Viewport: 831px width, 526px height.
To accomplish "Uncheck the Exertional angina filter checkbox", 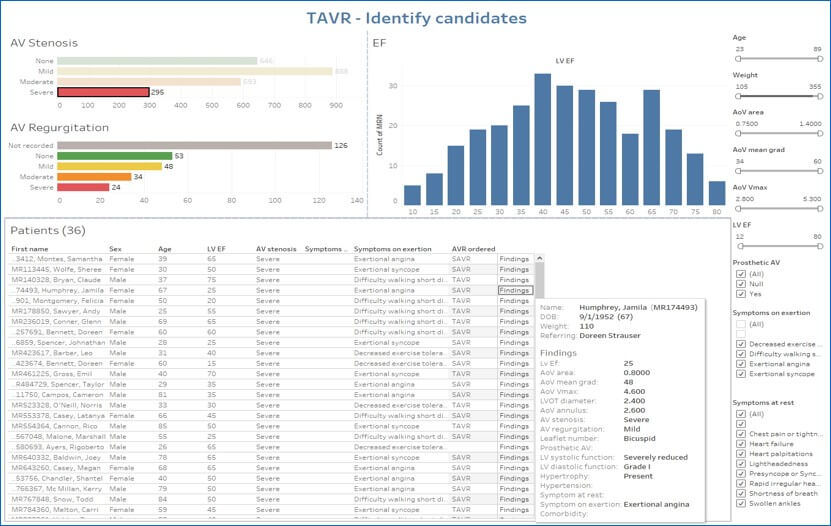I will coord(741,364).
